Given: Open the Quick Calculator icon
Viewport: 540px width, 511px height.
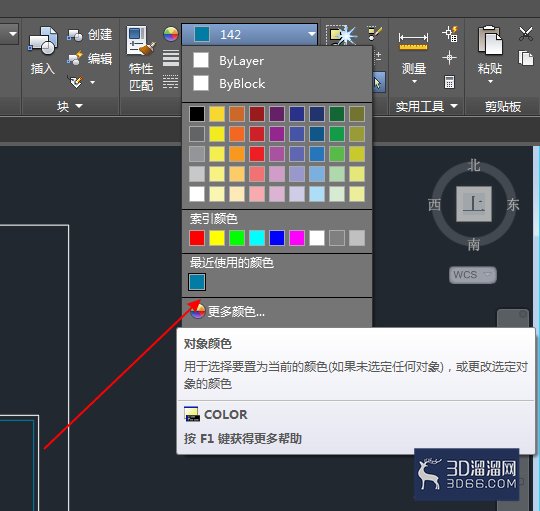Looking at the screenshot, I should click(449, 82).
